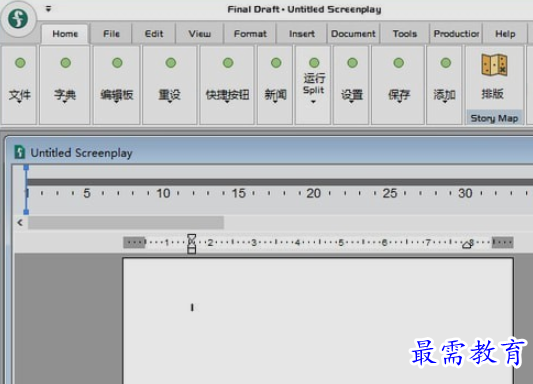Click the 10 mark on the timeline ruler
Screen dimensions: 533x384
(x=163, y=193)
